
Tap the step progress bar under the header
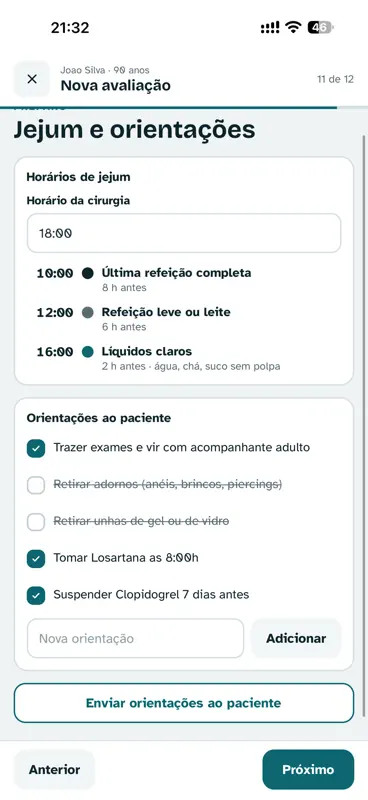tap(184, 108)
